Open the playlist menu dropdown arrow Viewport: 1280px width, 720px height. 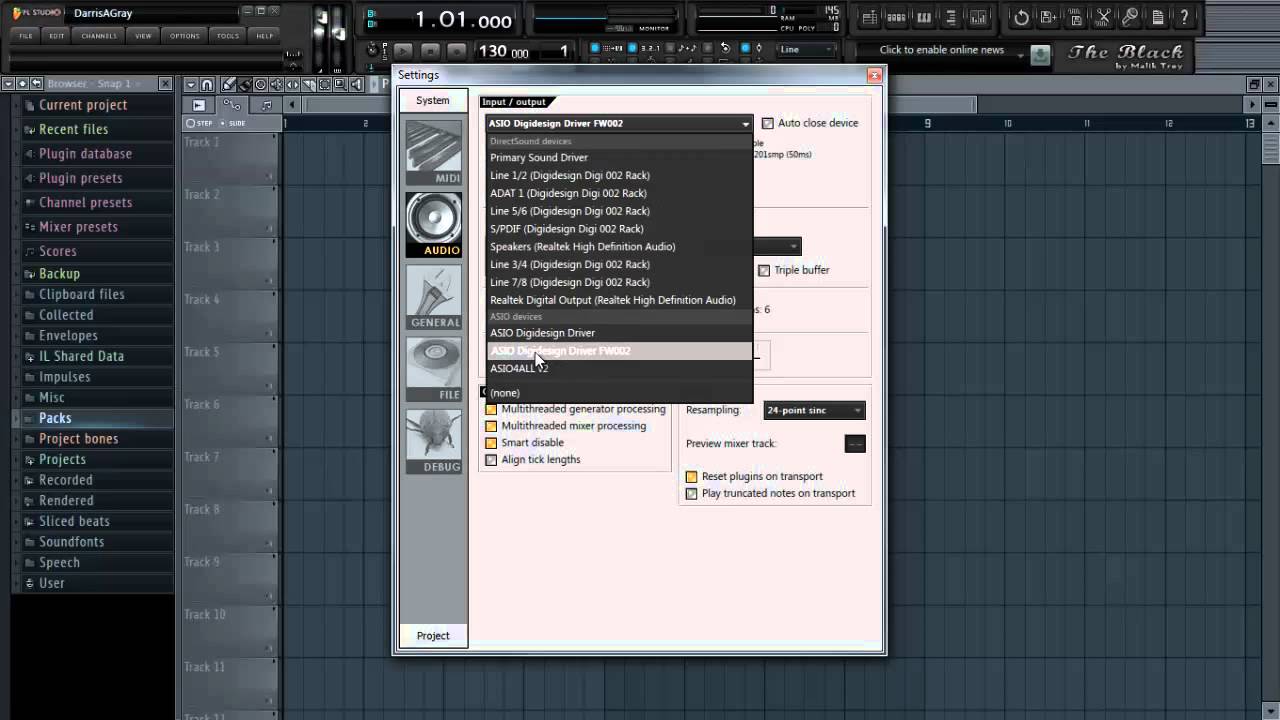(191, 84)
